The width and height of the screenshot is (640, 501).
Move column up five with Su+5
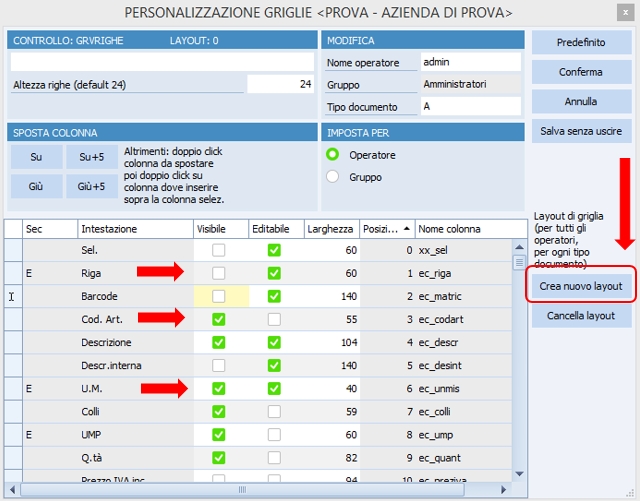pyautogui.click(x=92, y=157)
